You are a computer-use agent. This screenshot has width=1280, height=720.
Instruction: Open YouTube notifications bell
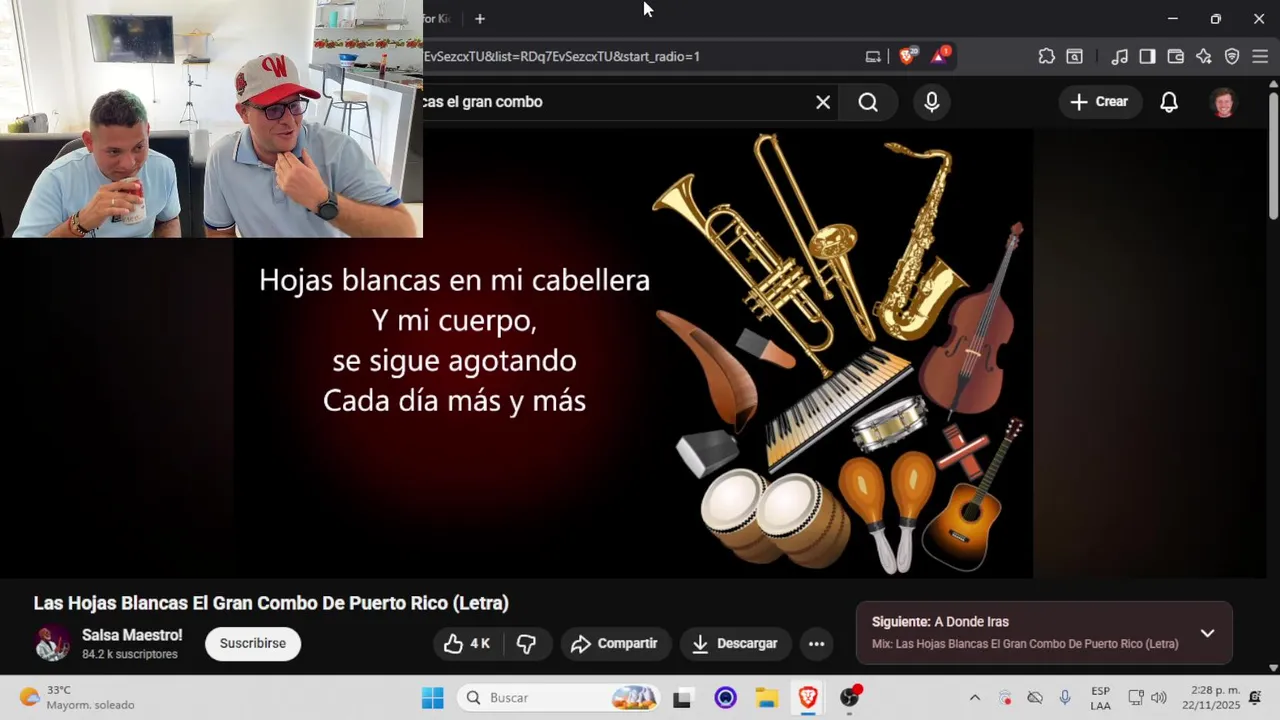coord(1169,102)
